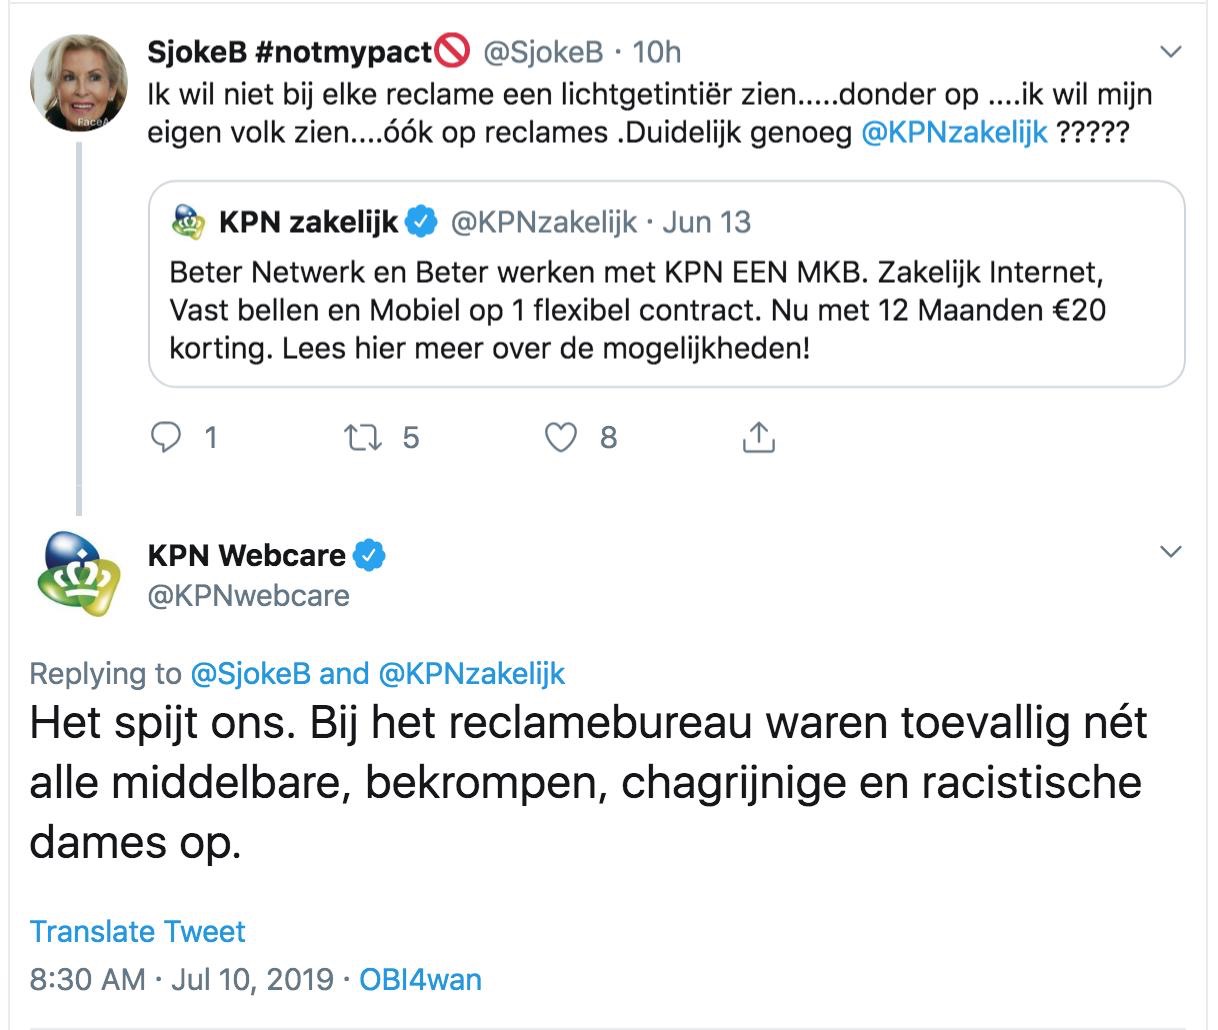
Task: Open KPN Webcare crown logo avatar
Action: point(78,573)
